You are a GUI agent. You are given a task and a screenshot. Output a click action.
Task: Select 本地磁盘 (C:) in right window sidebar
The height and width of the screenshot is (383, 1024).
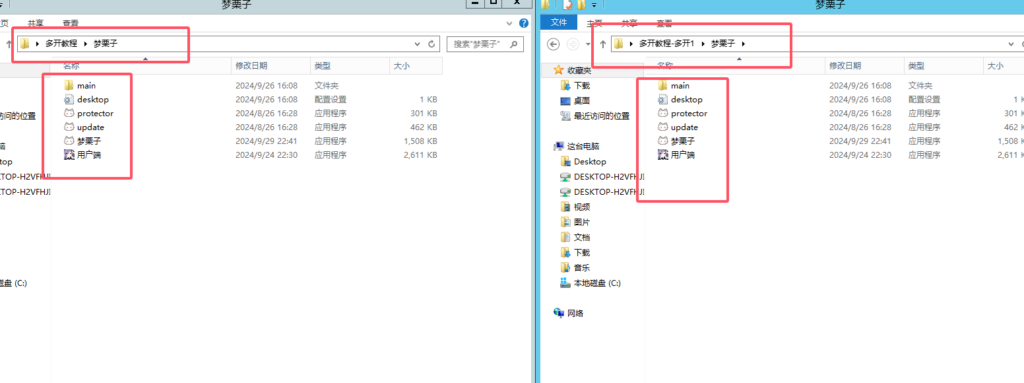click(597, 283)
